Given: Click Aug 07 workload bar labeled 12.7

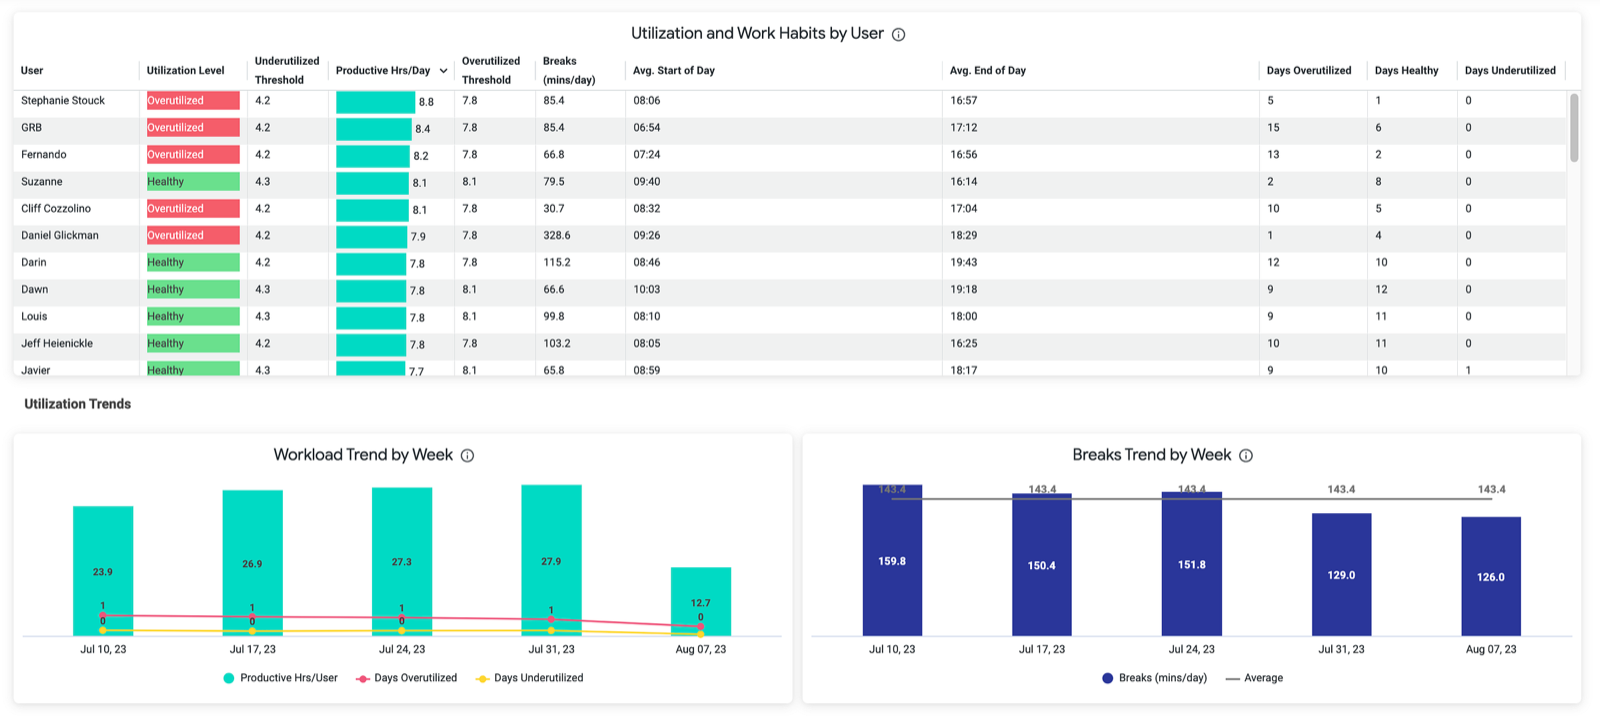Looking at the screenshot, I should pyautogui.click(x=701, y=602).
